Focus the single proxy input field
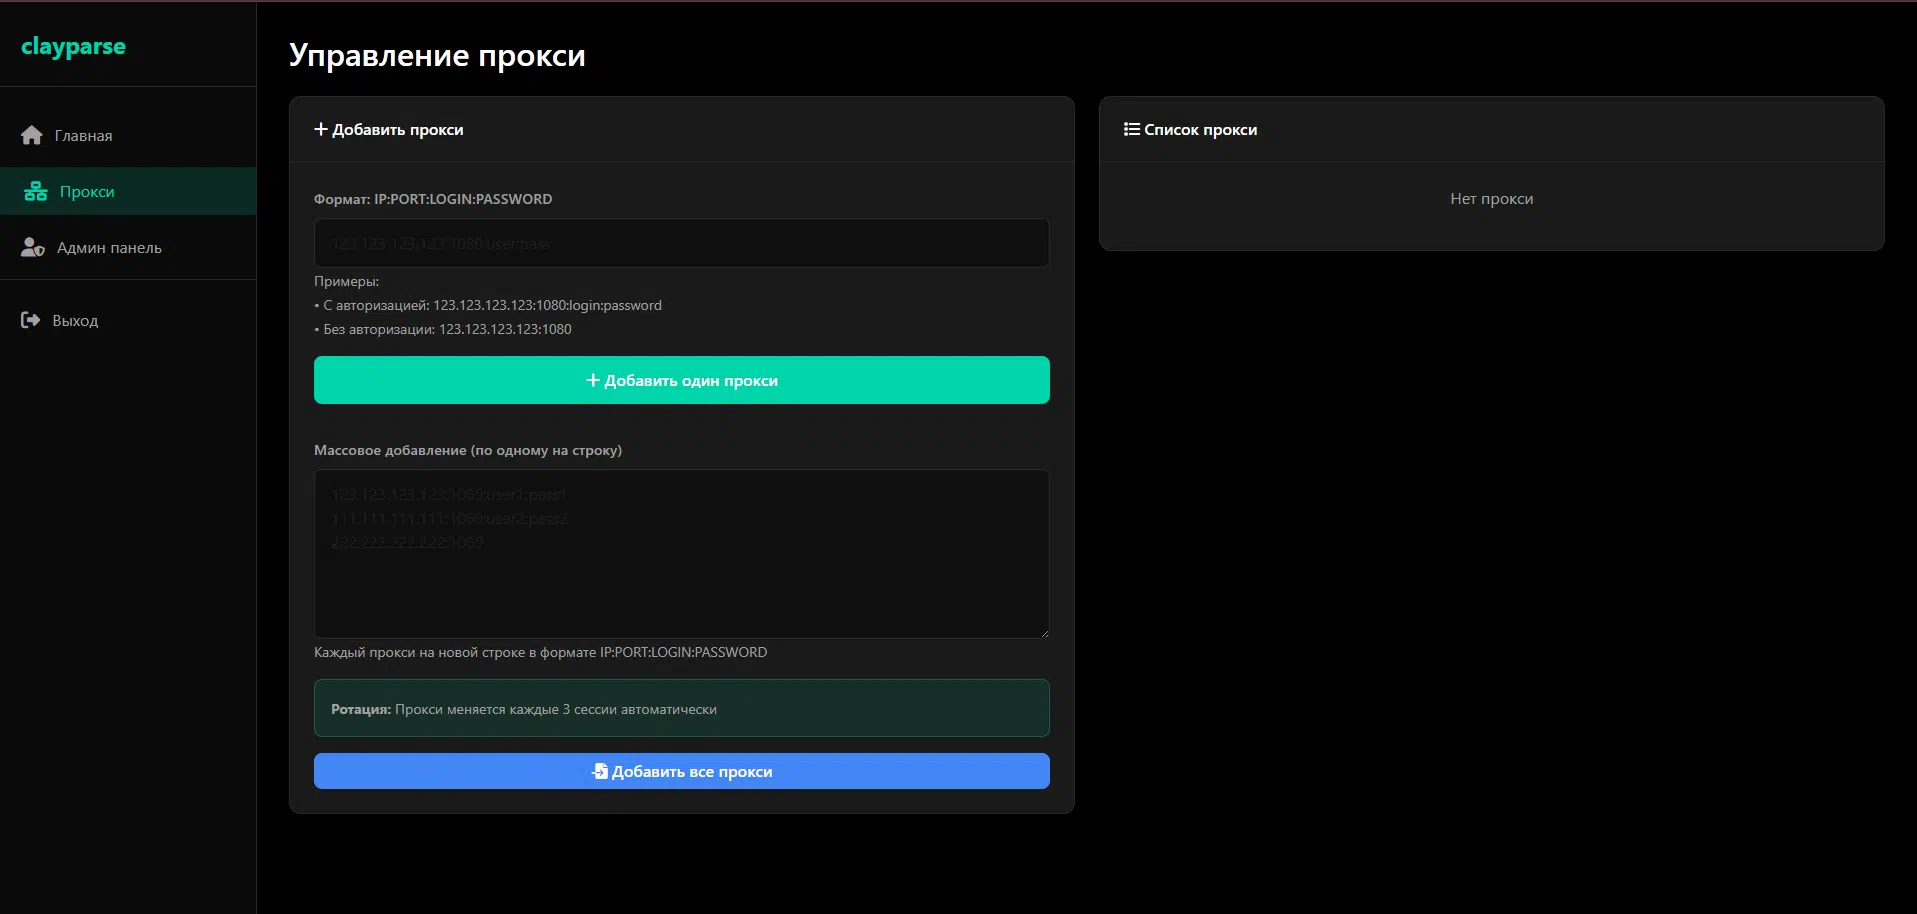Viewport: 1917px width, 914px height. click(681, 243)
